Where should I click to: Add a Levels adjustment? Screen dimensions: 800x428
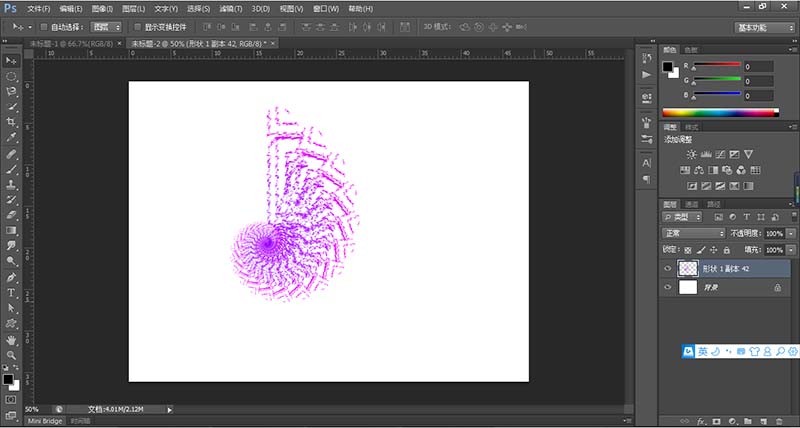click(706, 154)
